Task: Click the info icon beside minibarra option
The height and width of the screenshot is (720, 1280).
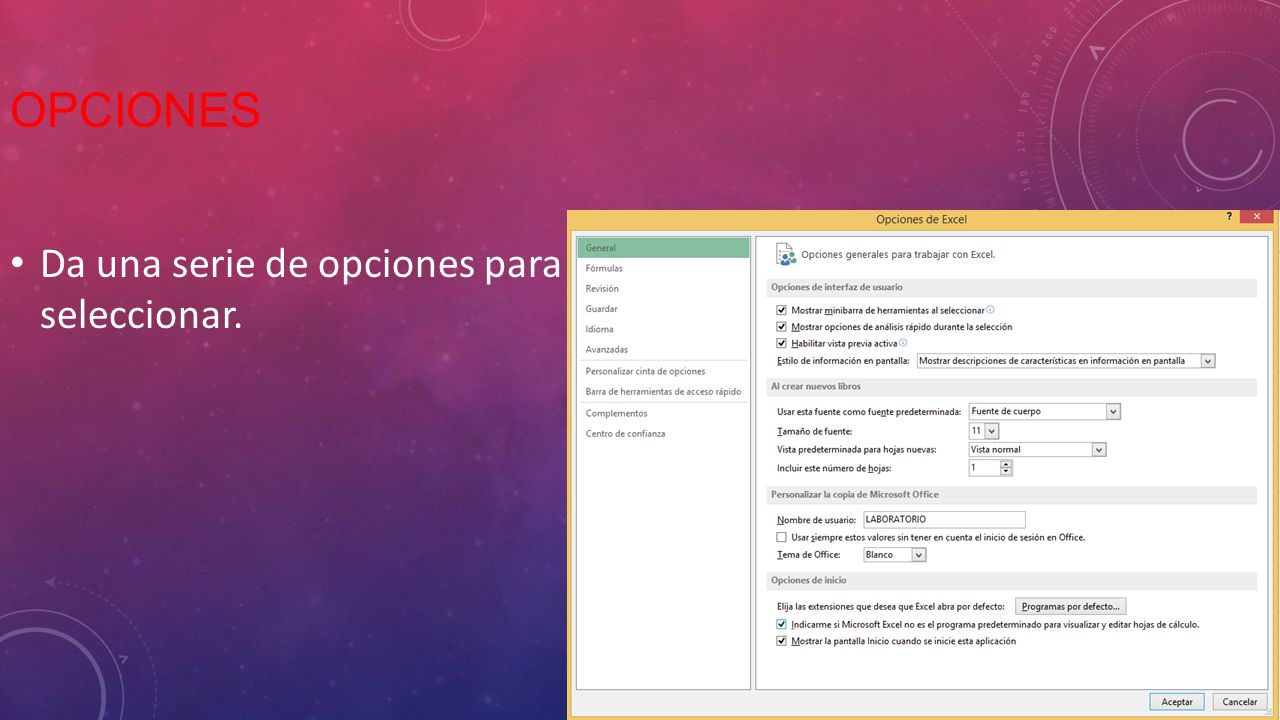Action: coord(991,310)
